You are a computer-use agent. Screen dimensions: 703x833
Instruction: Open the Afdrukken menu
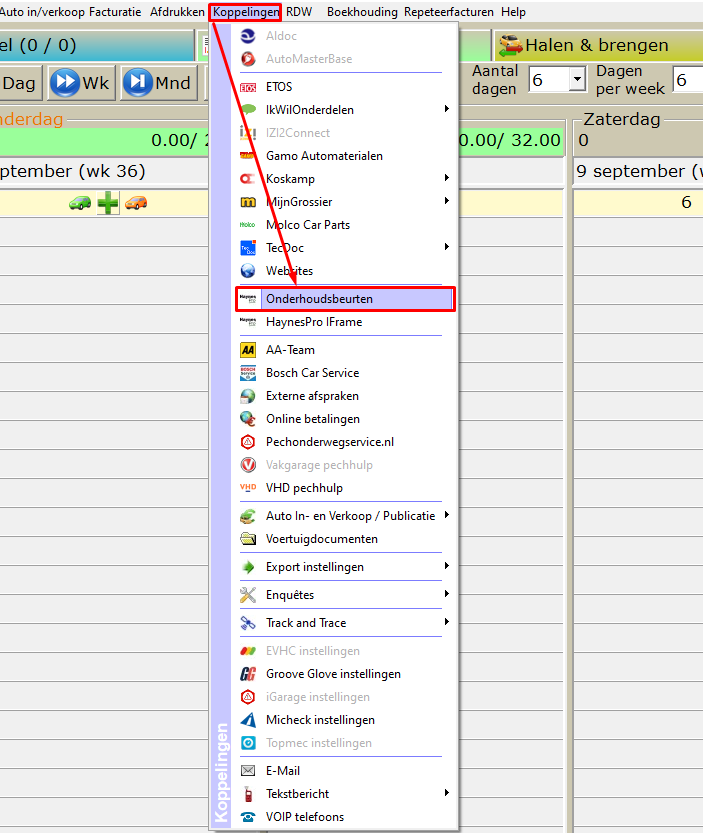pyautogui.click(x=177, y=12)
